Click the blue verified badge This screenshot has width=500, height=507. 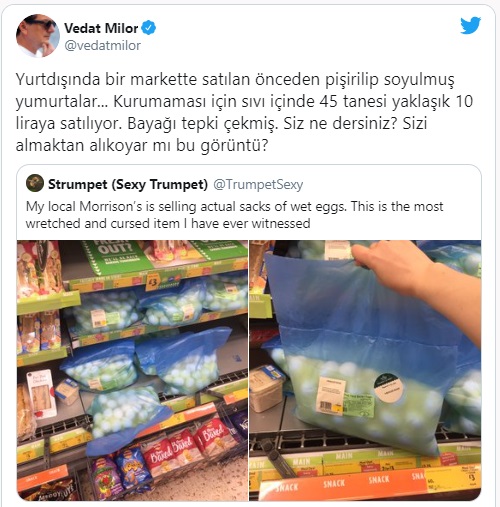click(x=149, y=28)
